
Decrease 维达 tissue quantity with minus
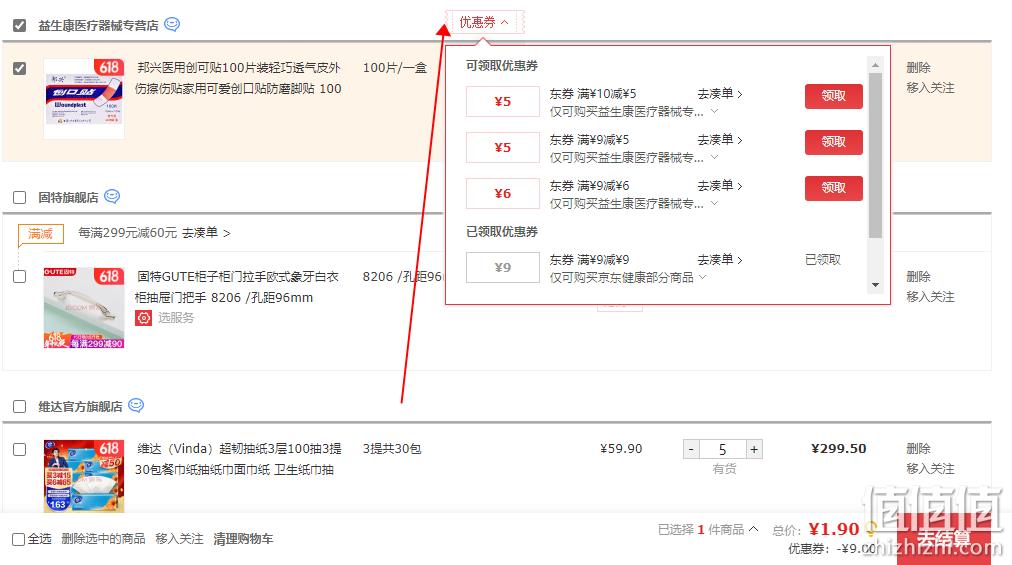click(x=691, y=449)
